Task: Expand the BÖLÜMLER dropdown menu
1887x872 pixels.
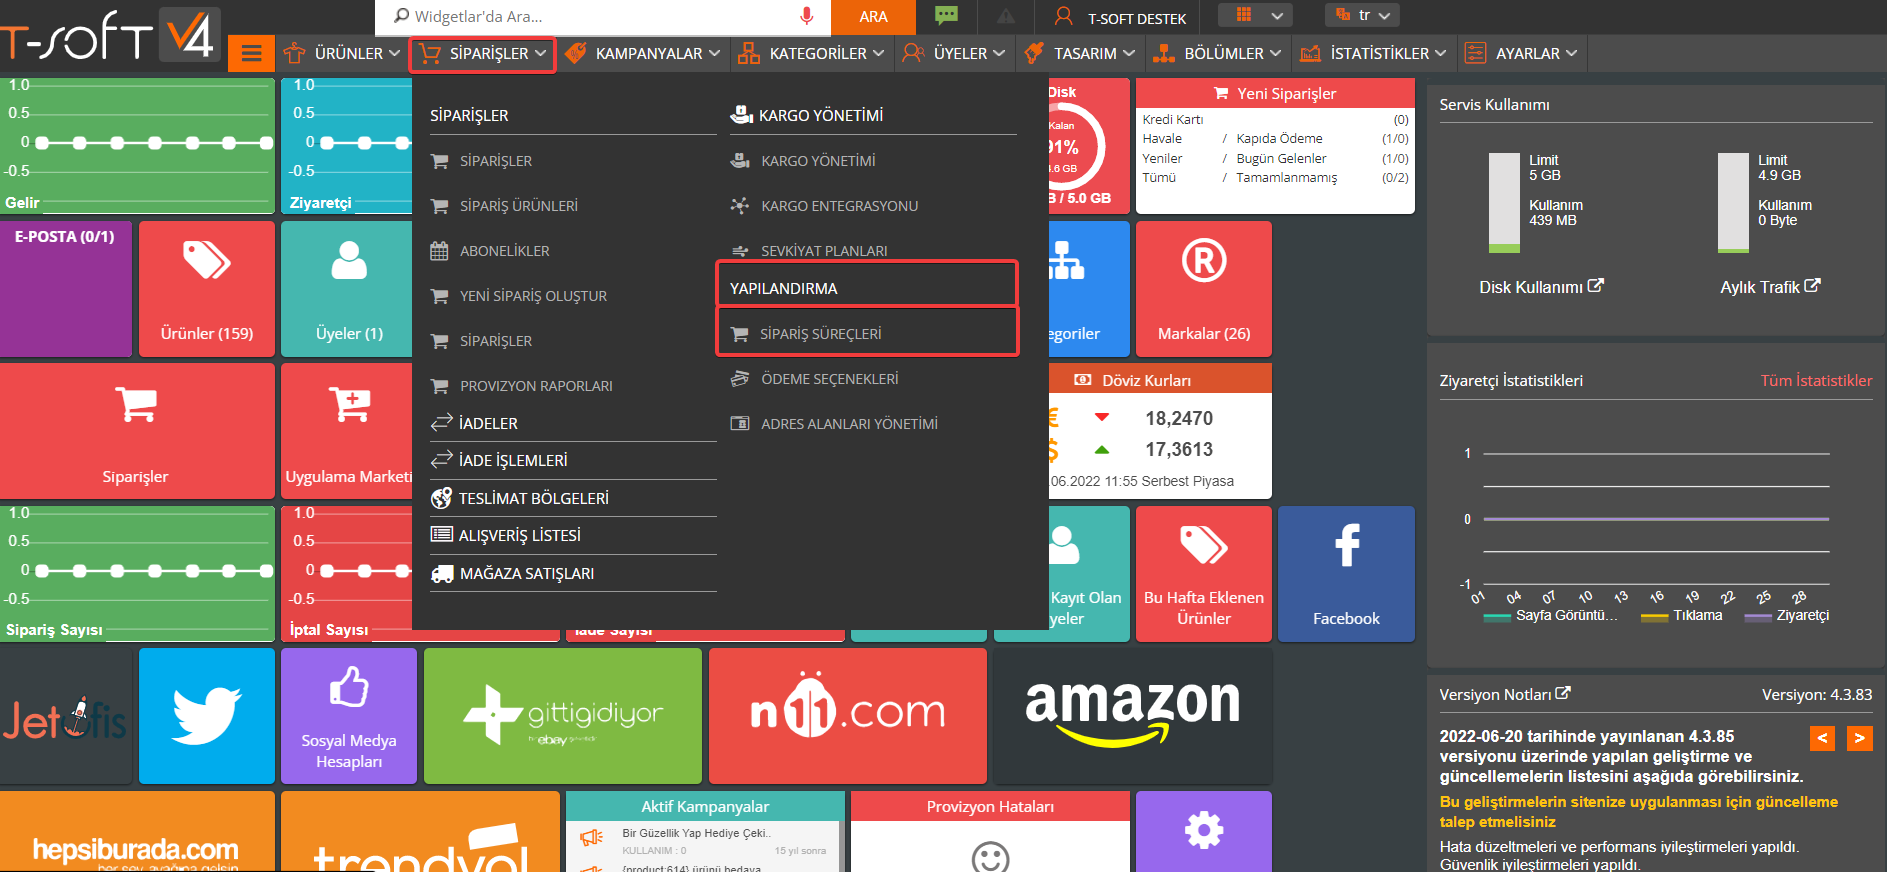Action: [x=1217, y=53]
